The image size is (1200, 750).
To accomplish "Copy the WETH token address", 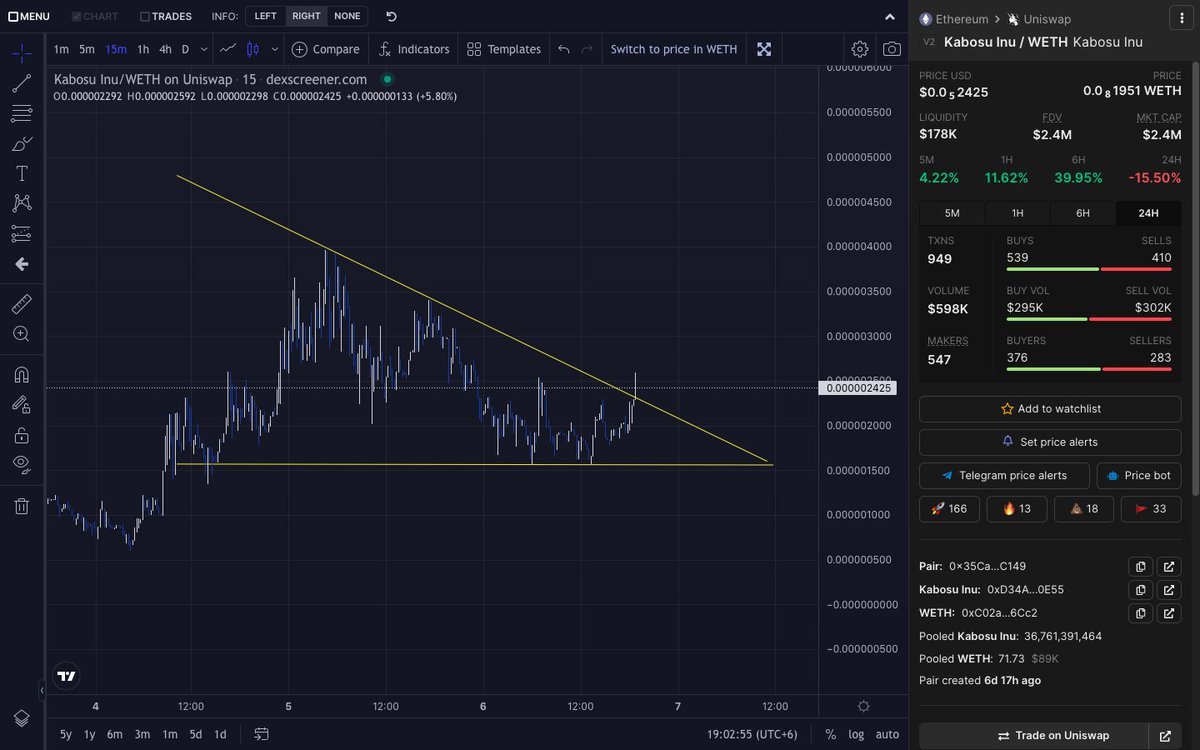I will click(x=1141, y=613).
